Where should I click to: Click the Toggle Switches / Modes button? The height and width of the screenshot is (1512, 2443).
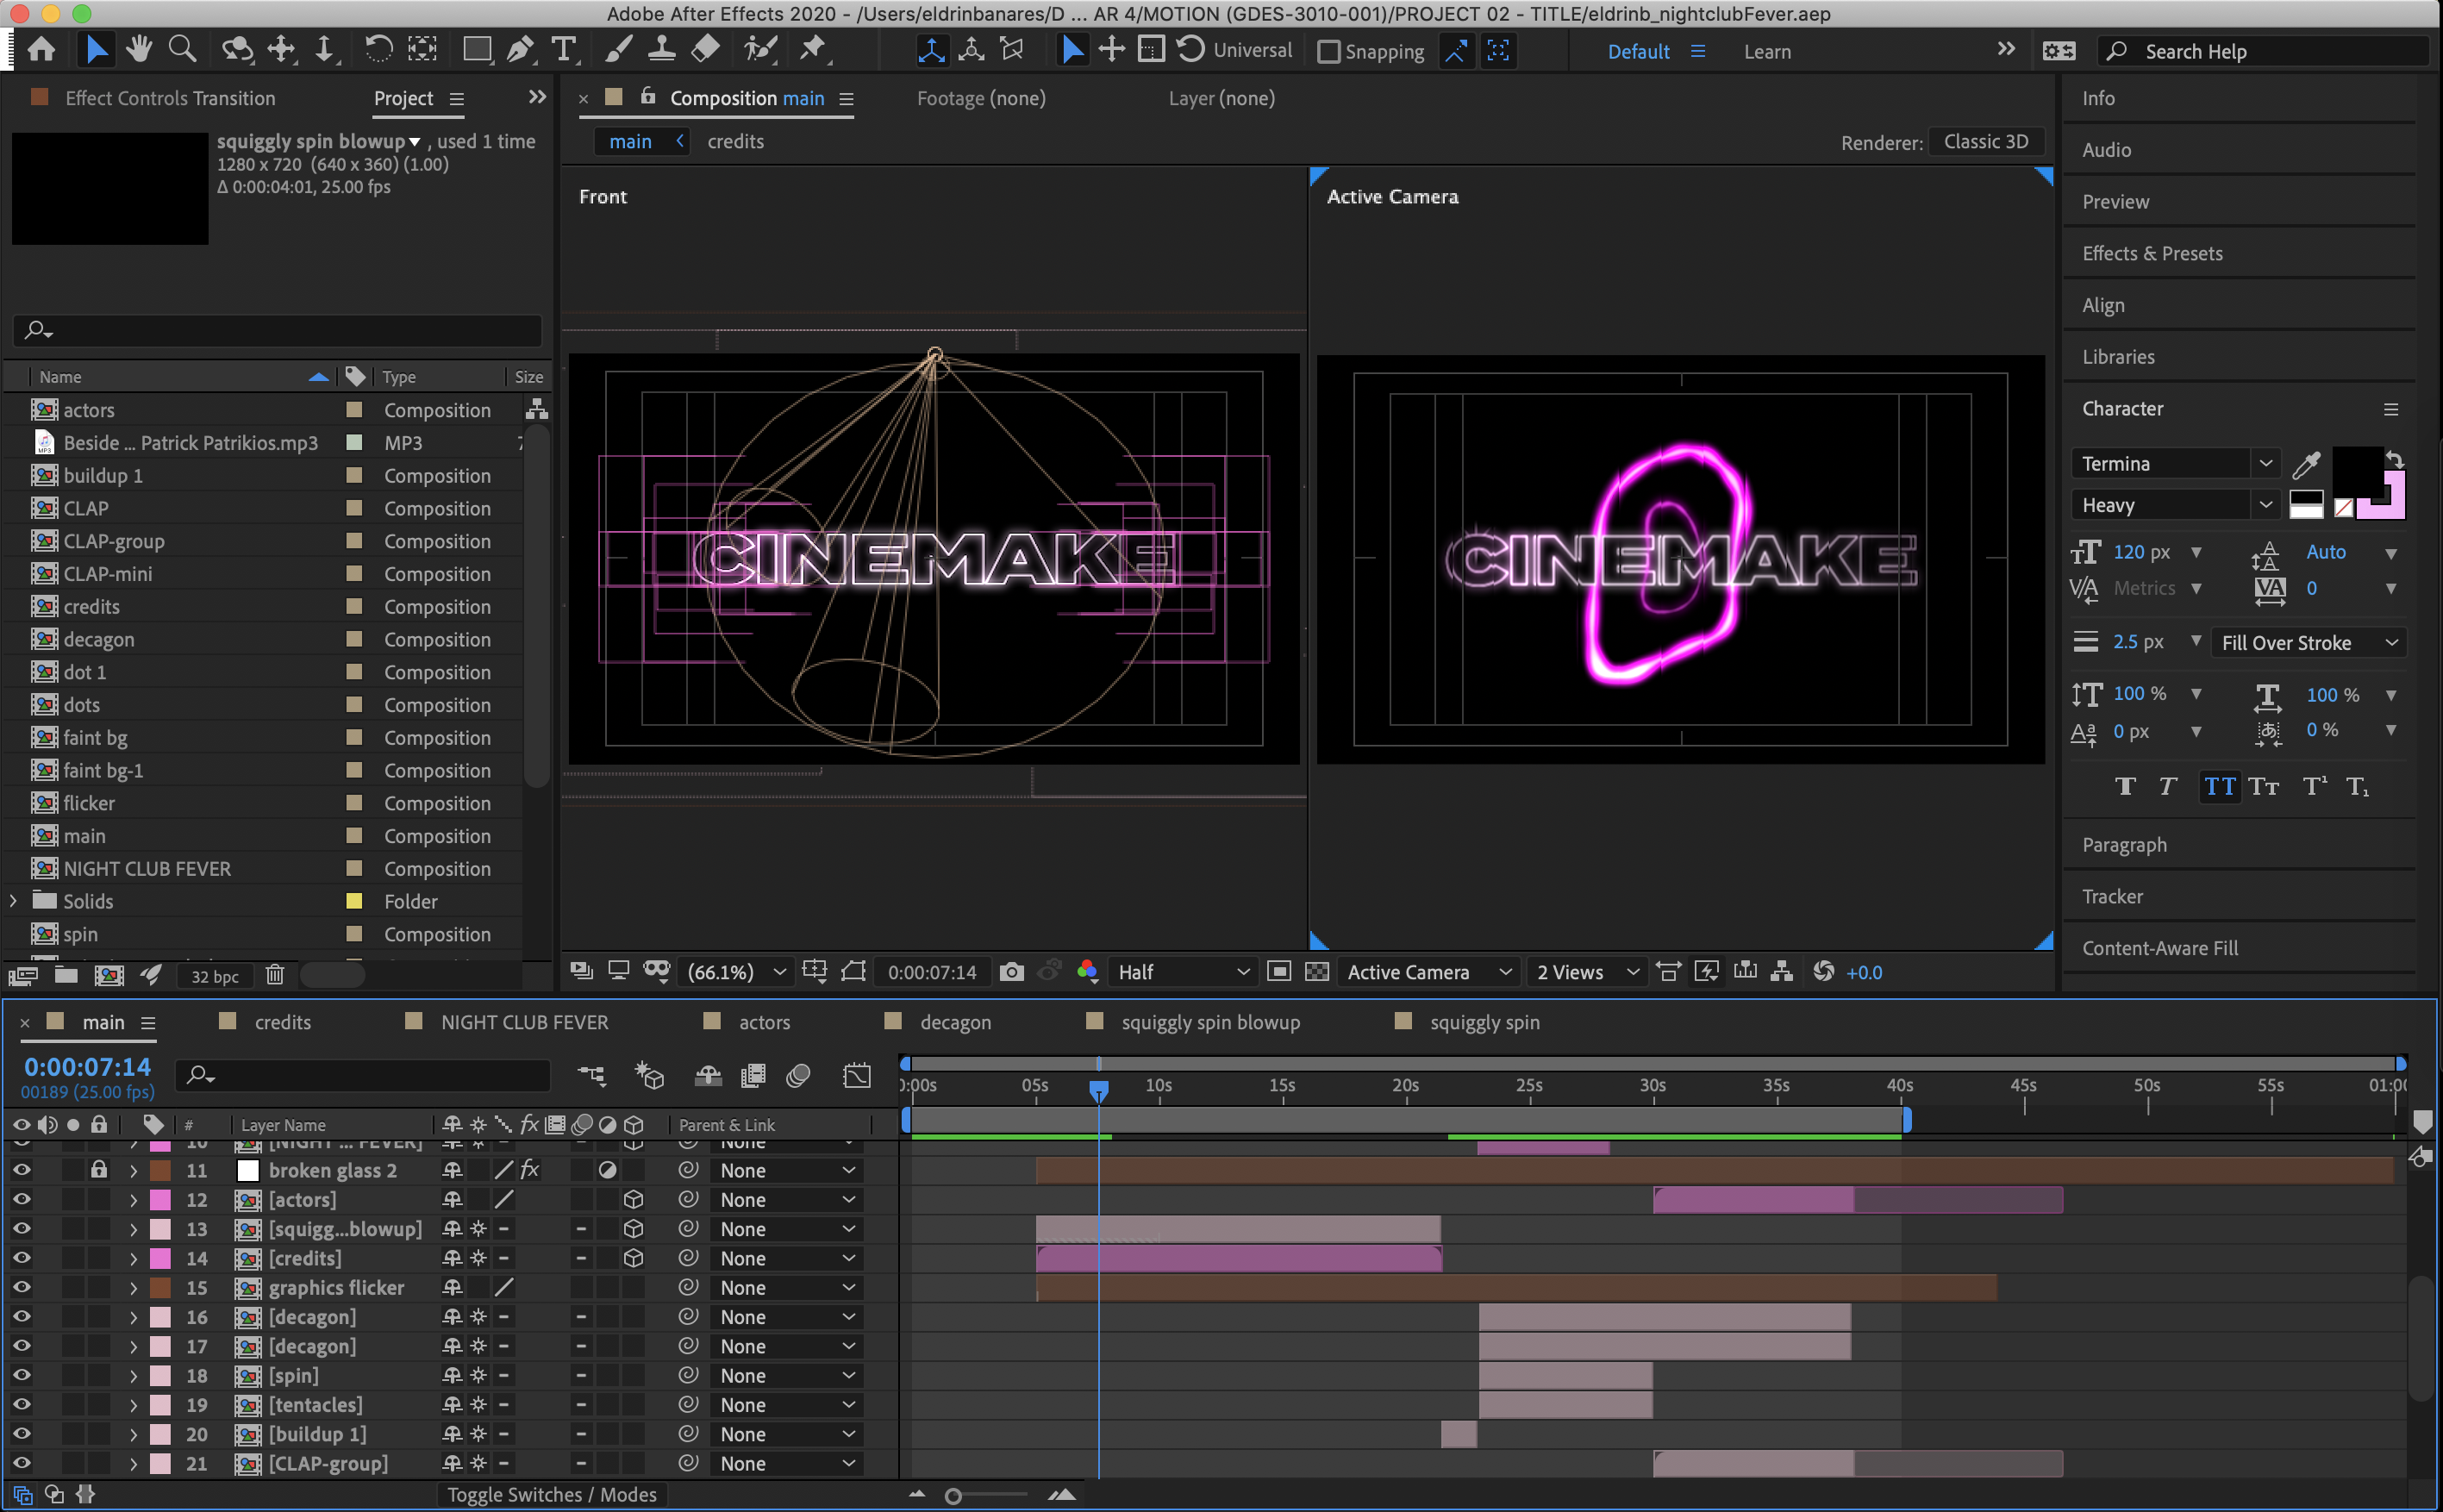coord(551,1494)
